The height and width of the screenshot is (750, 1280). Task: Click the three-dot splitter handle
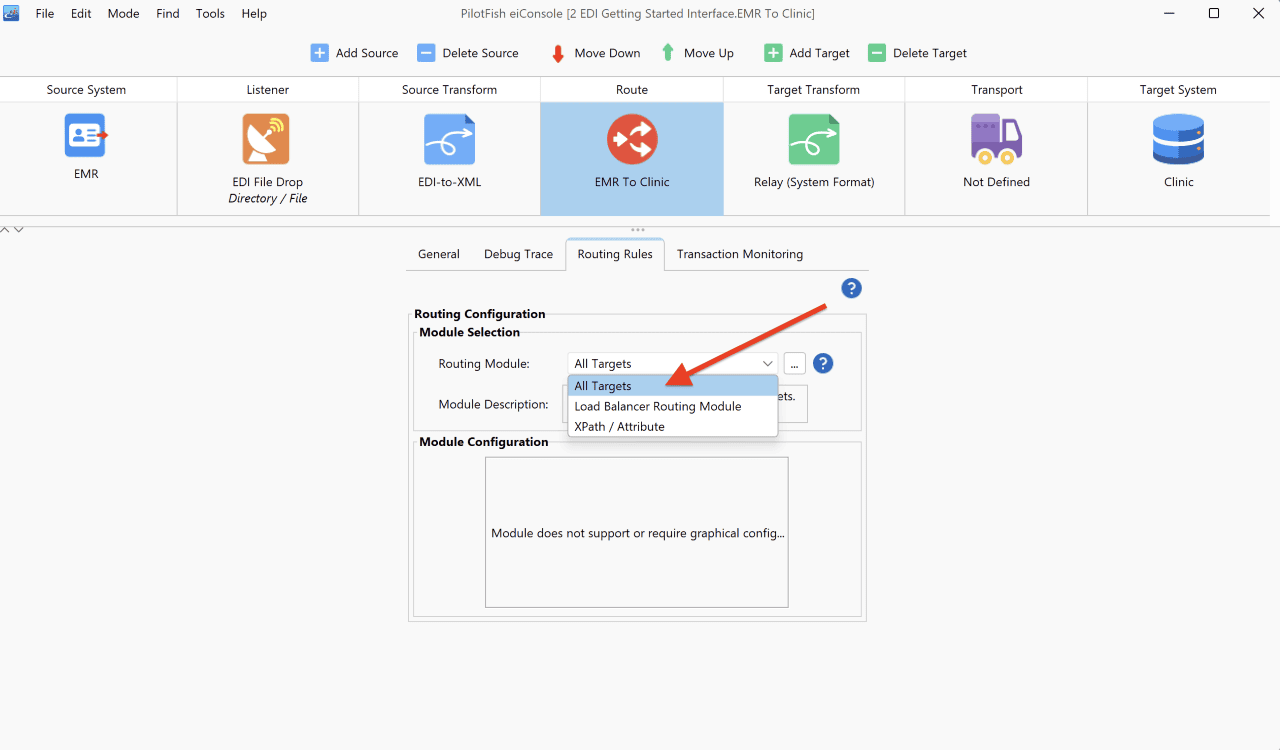pos(638,230)
